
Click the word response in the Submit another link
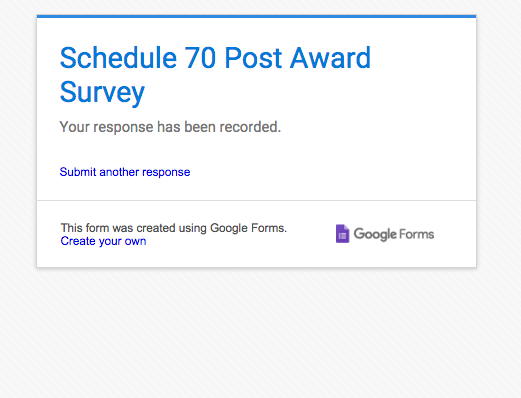pyautogui.click(x=166, y=173)
